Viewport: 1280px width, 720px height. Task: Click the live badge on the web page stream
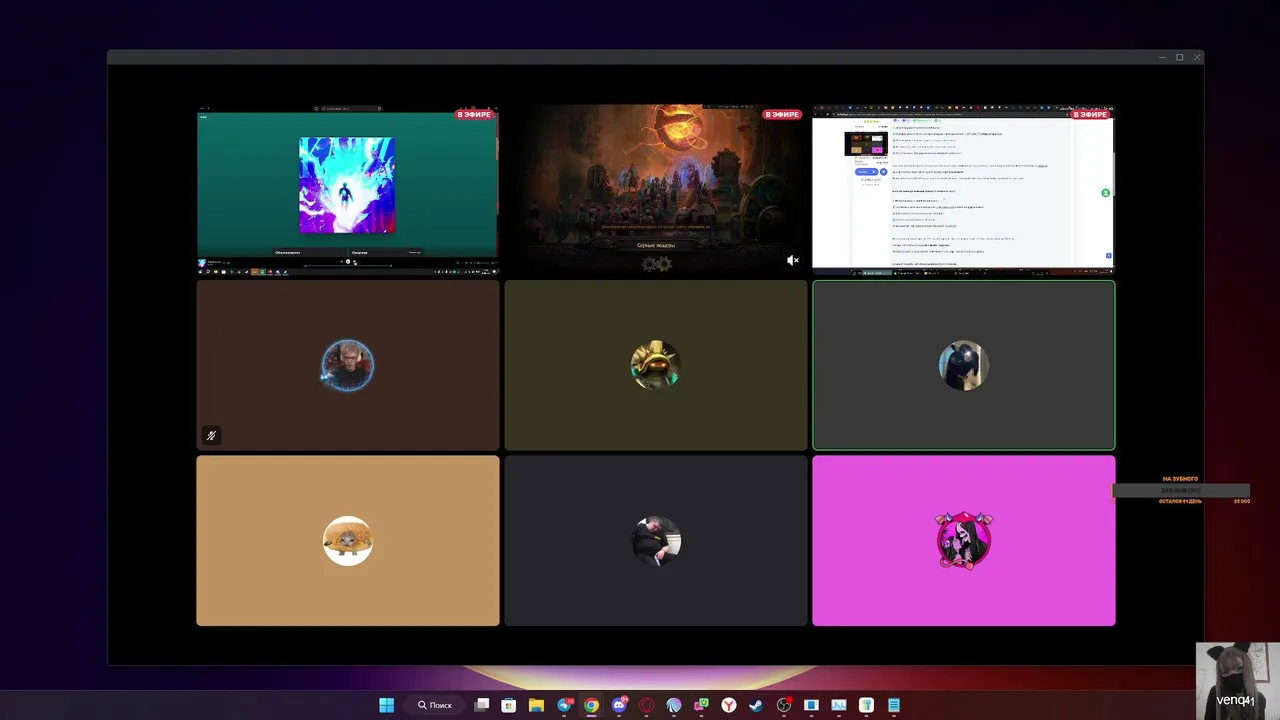coord(1090,114)
